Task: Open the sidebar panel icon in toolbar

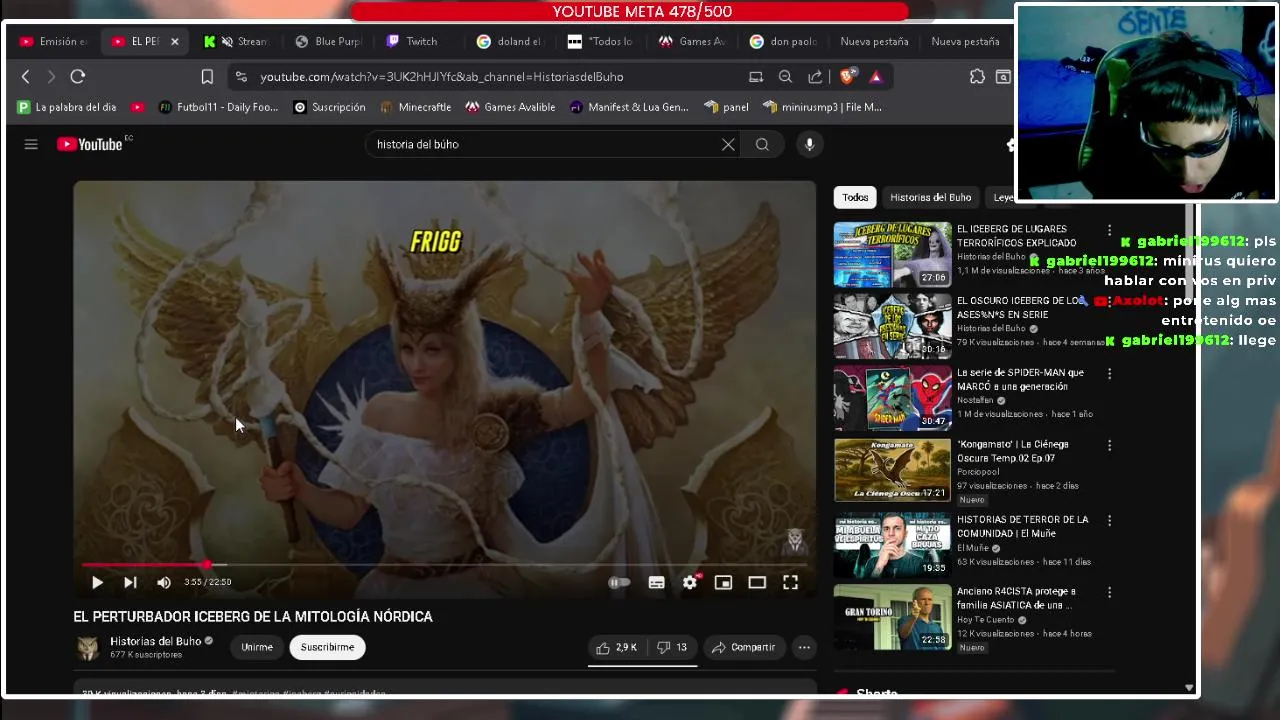Action: pyautogui.click(x=1003, y=76)
